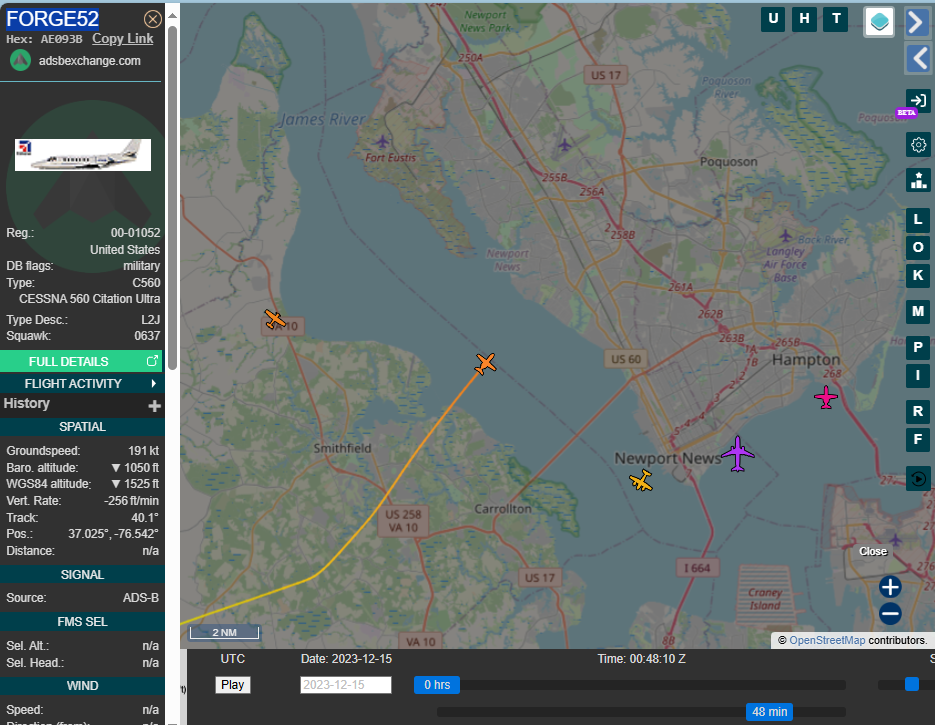This screenshot has height=725, width=935.
Task: Open FULL DETAILS for the aircraft
Action: click(82, 361)
